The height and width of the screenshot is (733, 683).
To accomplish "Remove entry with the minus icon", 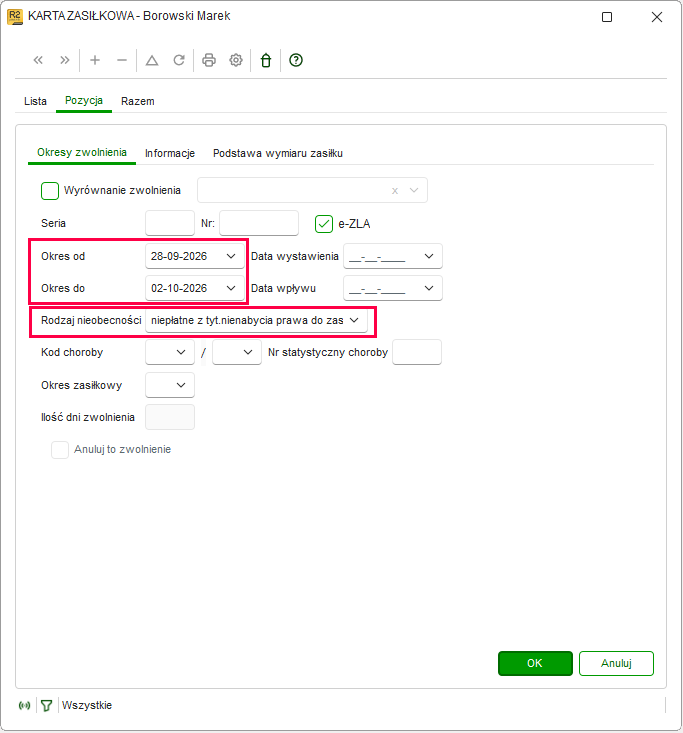I will (x=122, y=60).
